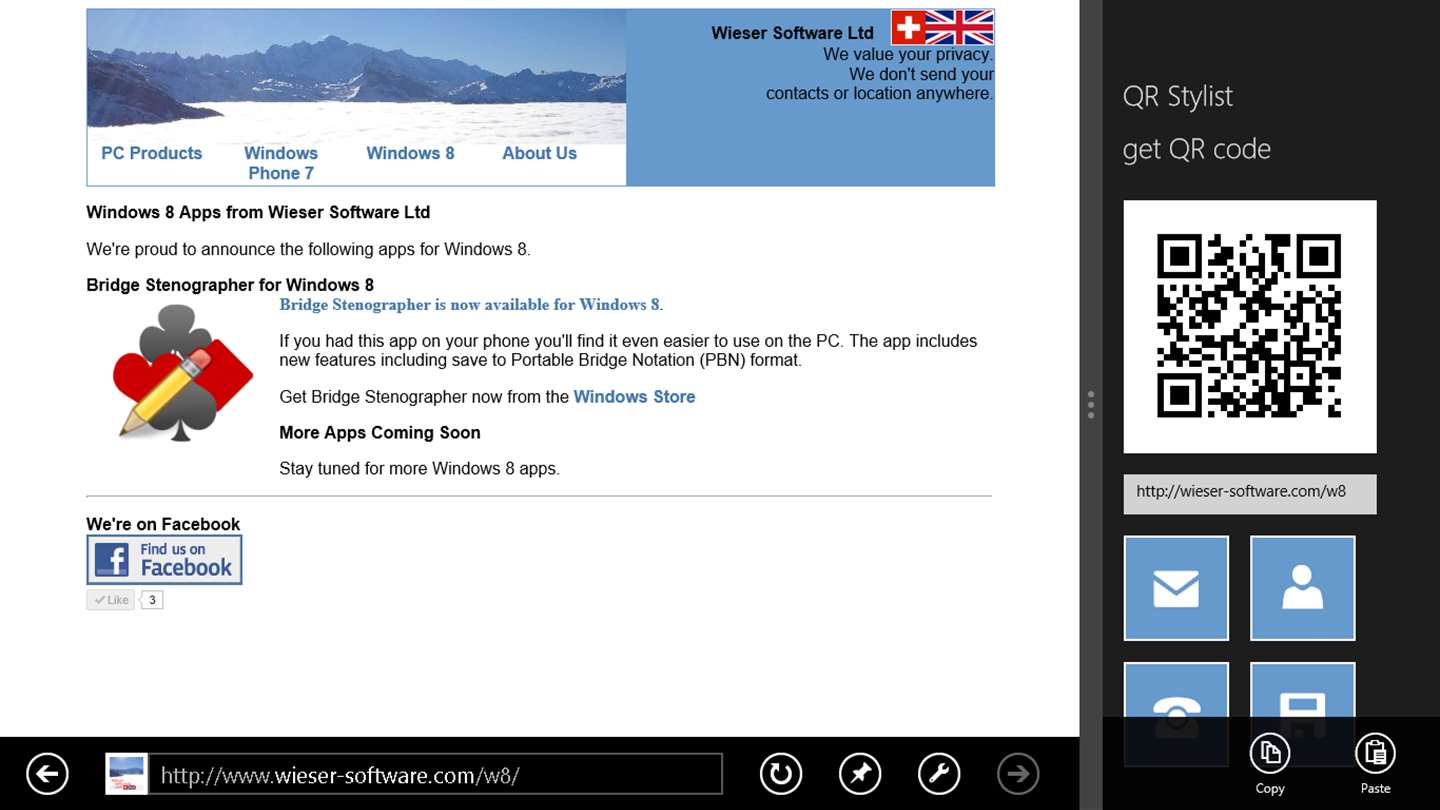Viewport: 1440px width, 810px height.
Task: Click 'Bridge Stenographer is now available' link
Action: 470,305
